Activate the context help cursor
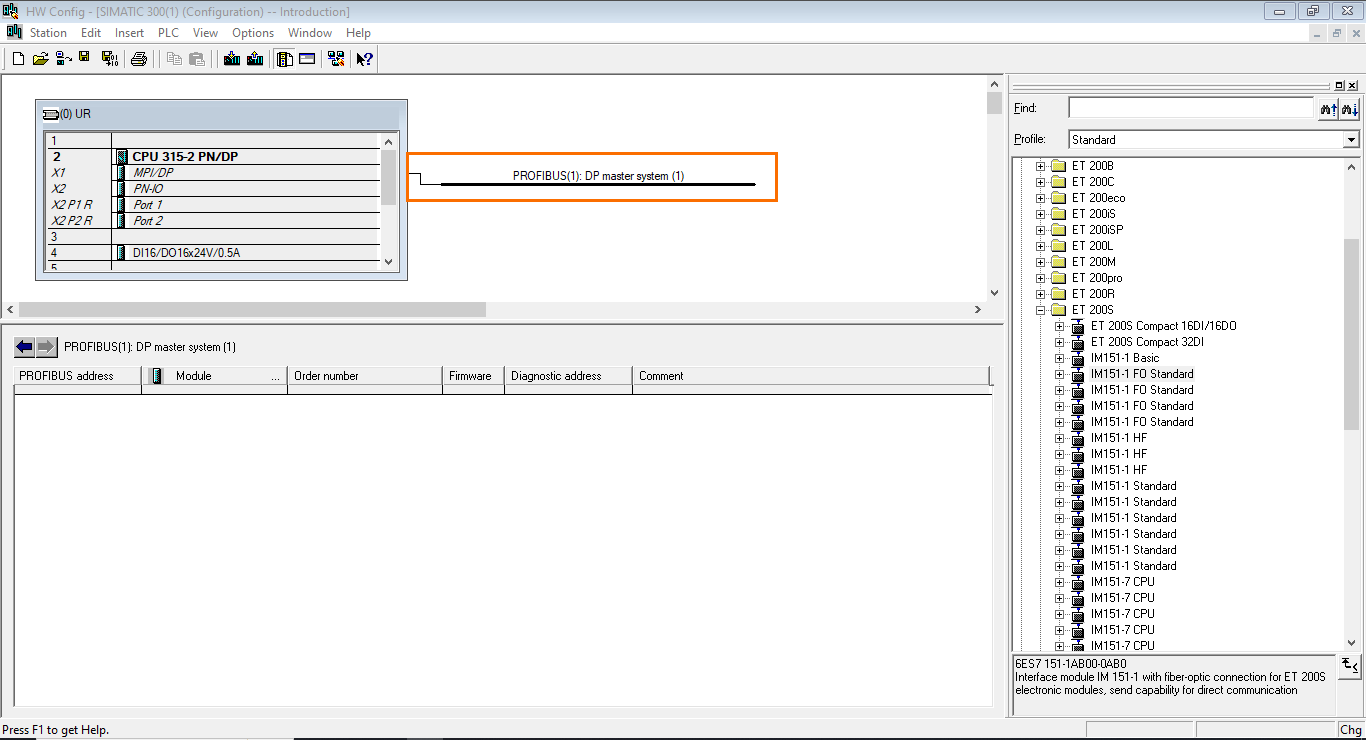The height and width of the screenshot is (740, 1366). coord(363,58)
